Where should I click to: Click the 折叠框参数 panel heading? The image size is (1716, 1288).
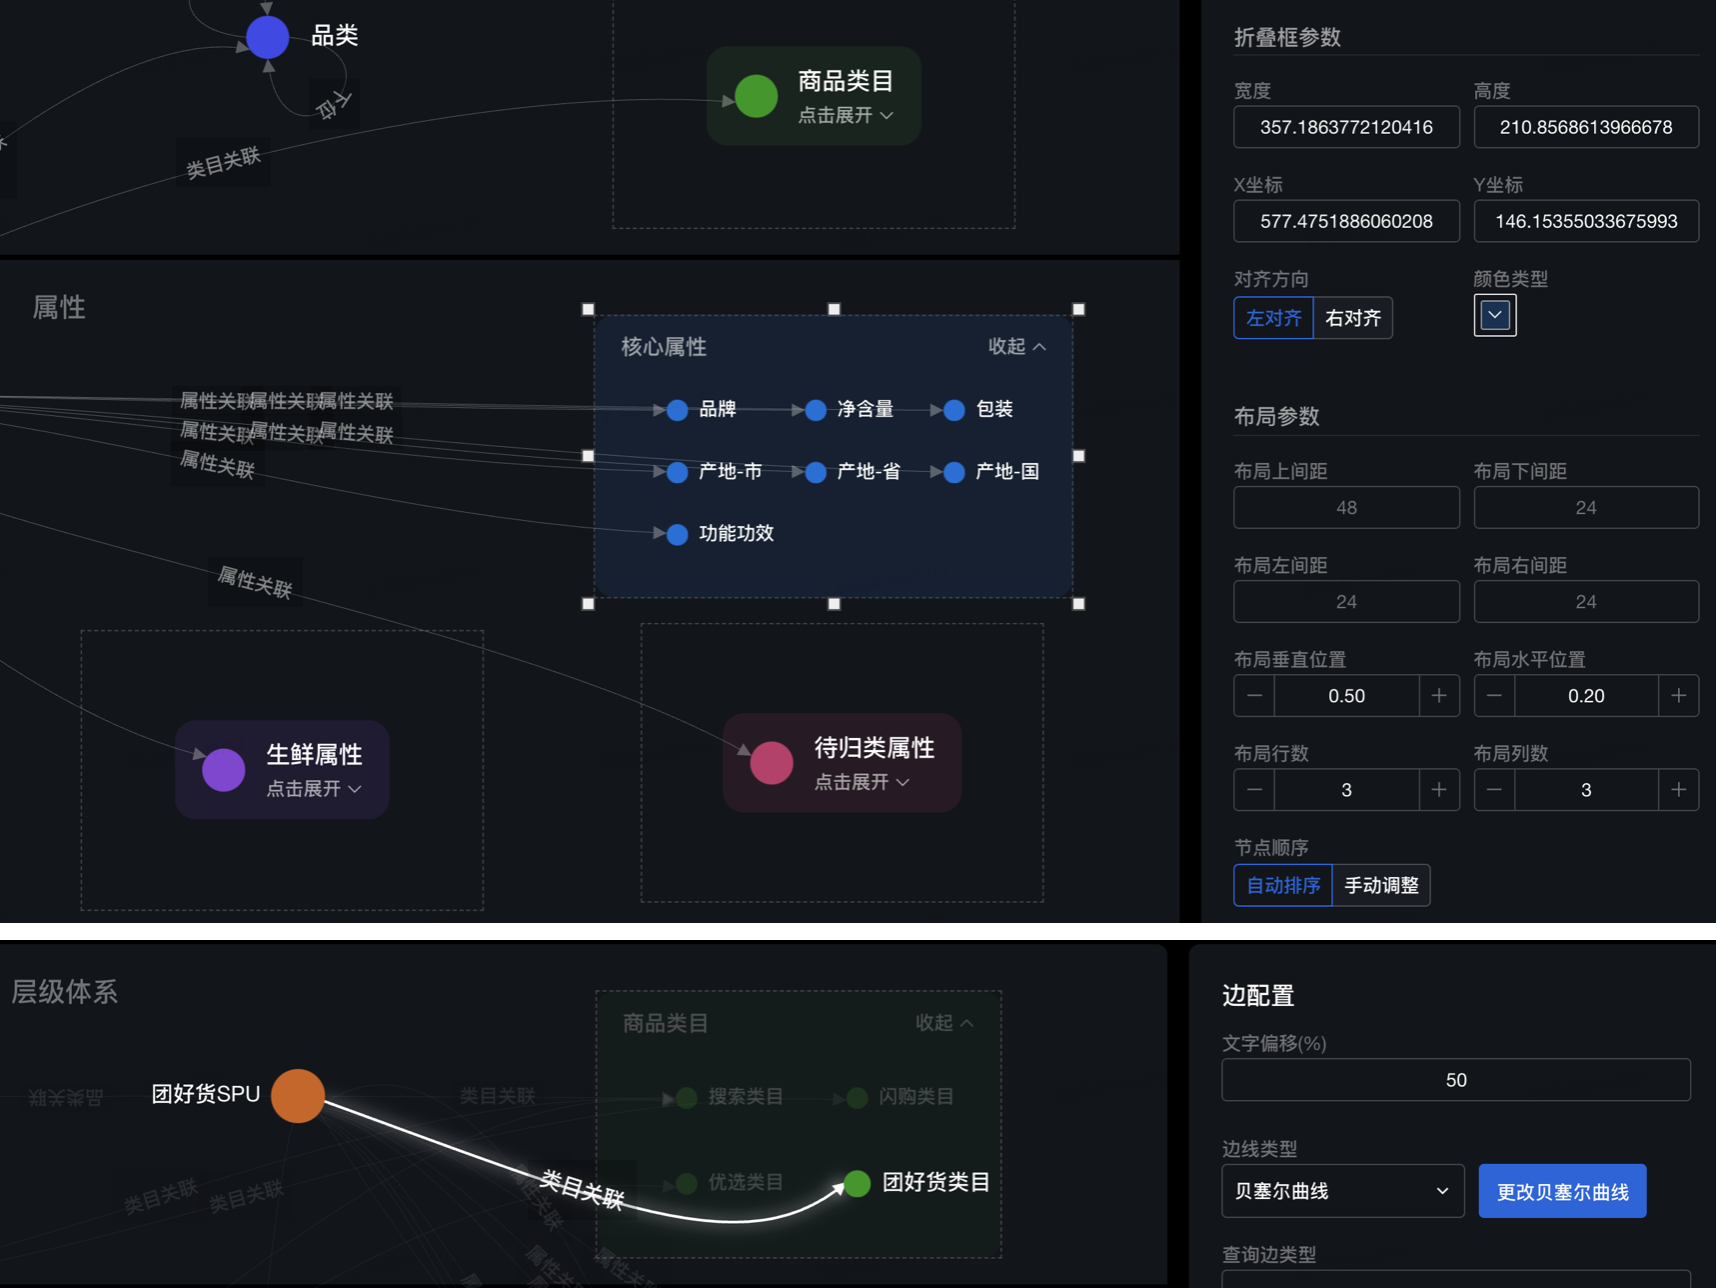click(1287, 37)
